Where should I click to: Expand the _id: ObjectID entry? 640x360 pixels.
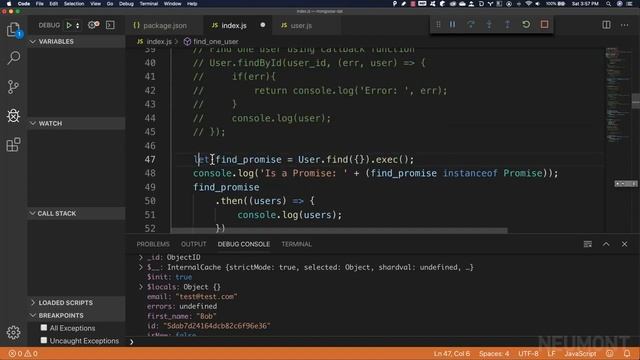click(x=141, y=257)
